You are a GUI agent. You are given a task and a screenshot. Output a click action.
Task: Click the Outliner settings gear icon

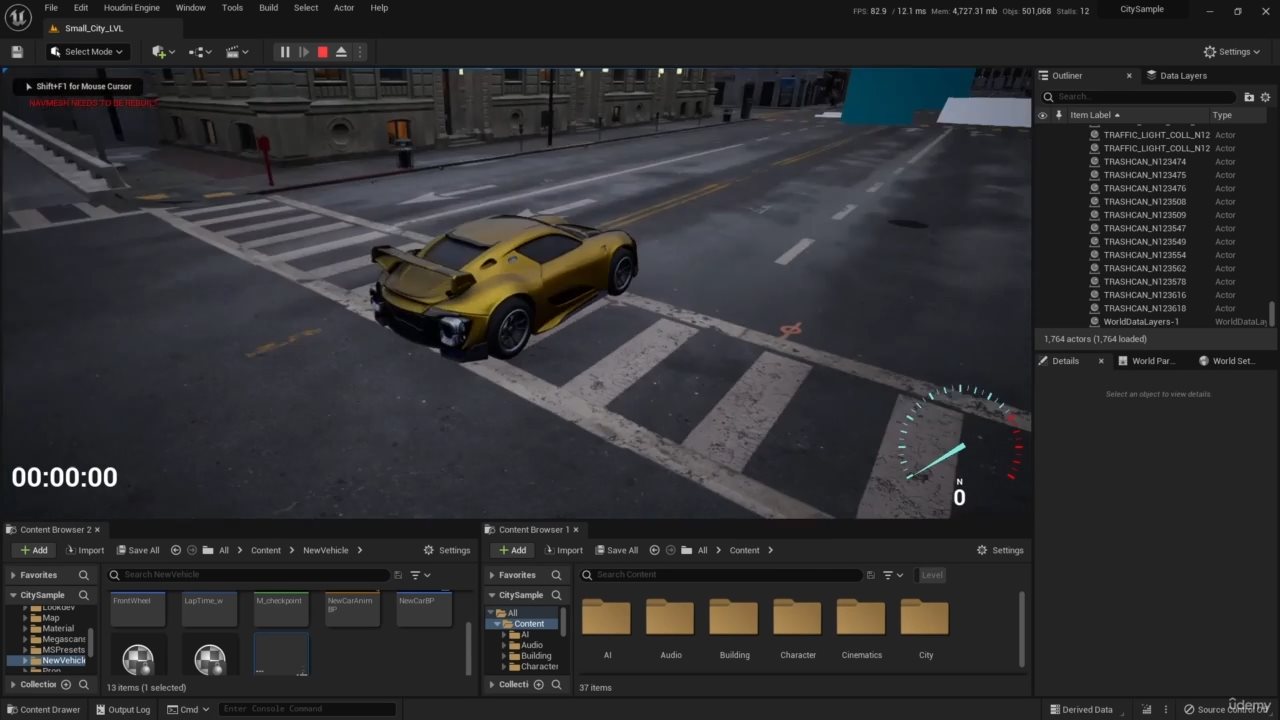click(1265, 97)
